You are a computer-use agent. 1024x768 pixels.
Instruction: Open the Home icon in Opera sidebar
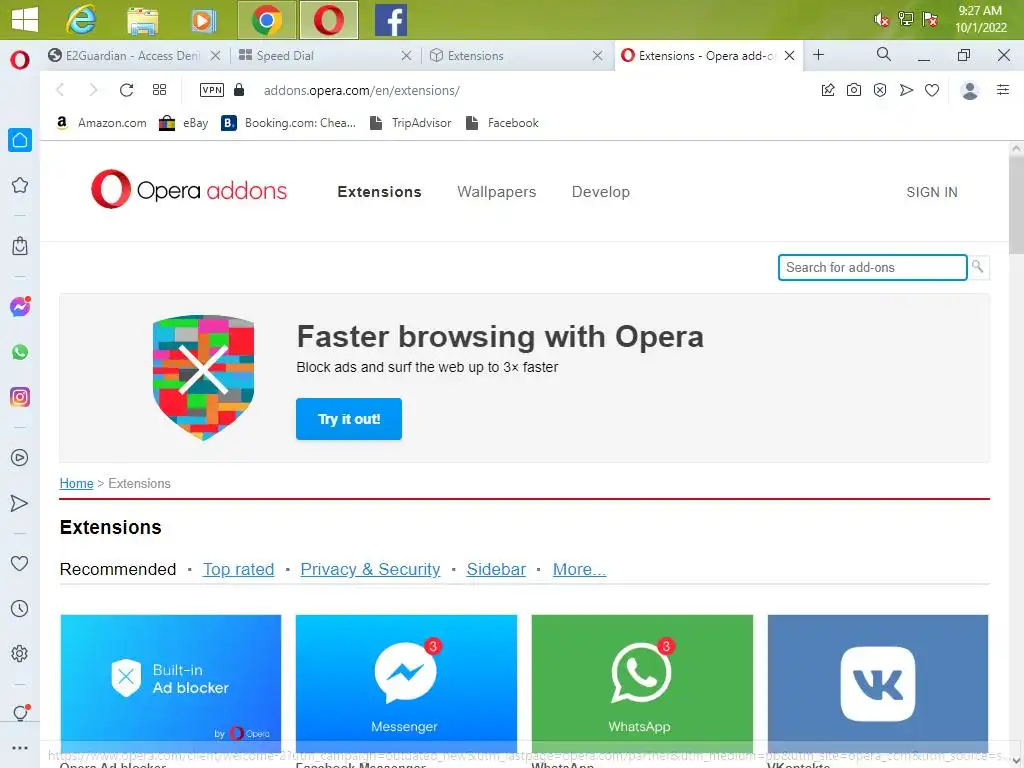(20, 140)
